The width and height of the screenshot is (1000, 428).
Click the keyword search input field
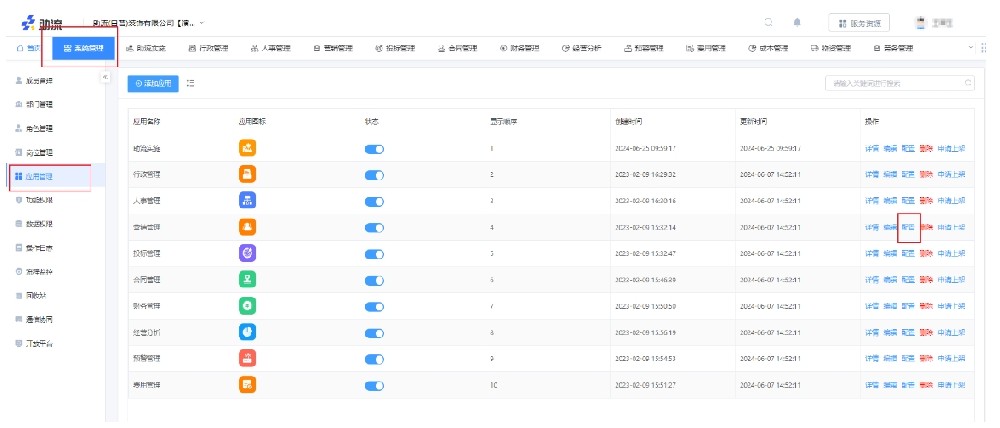point(895,83)
